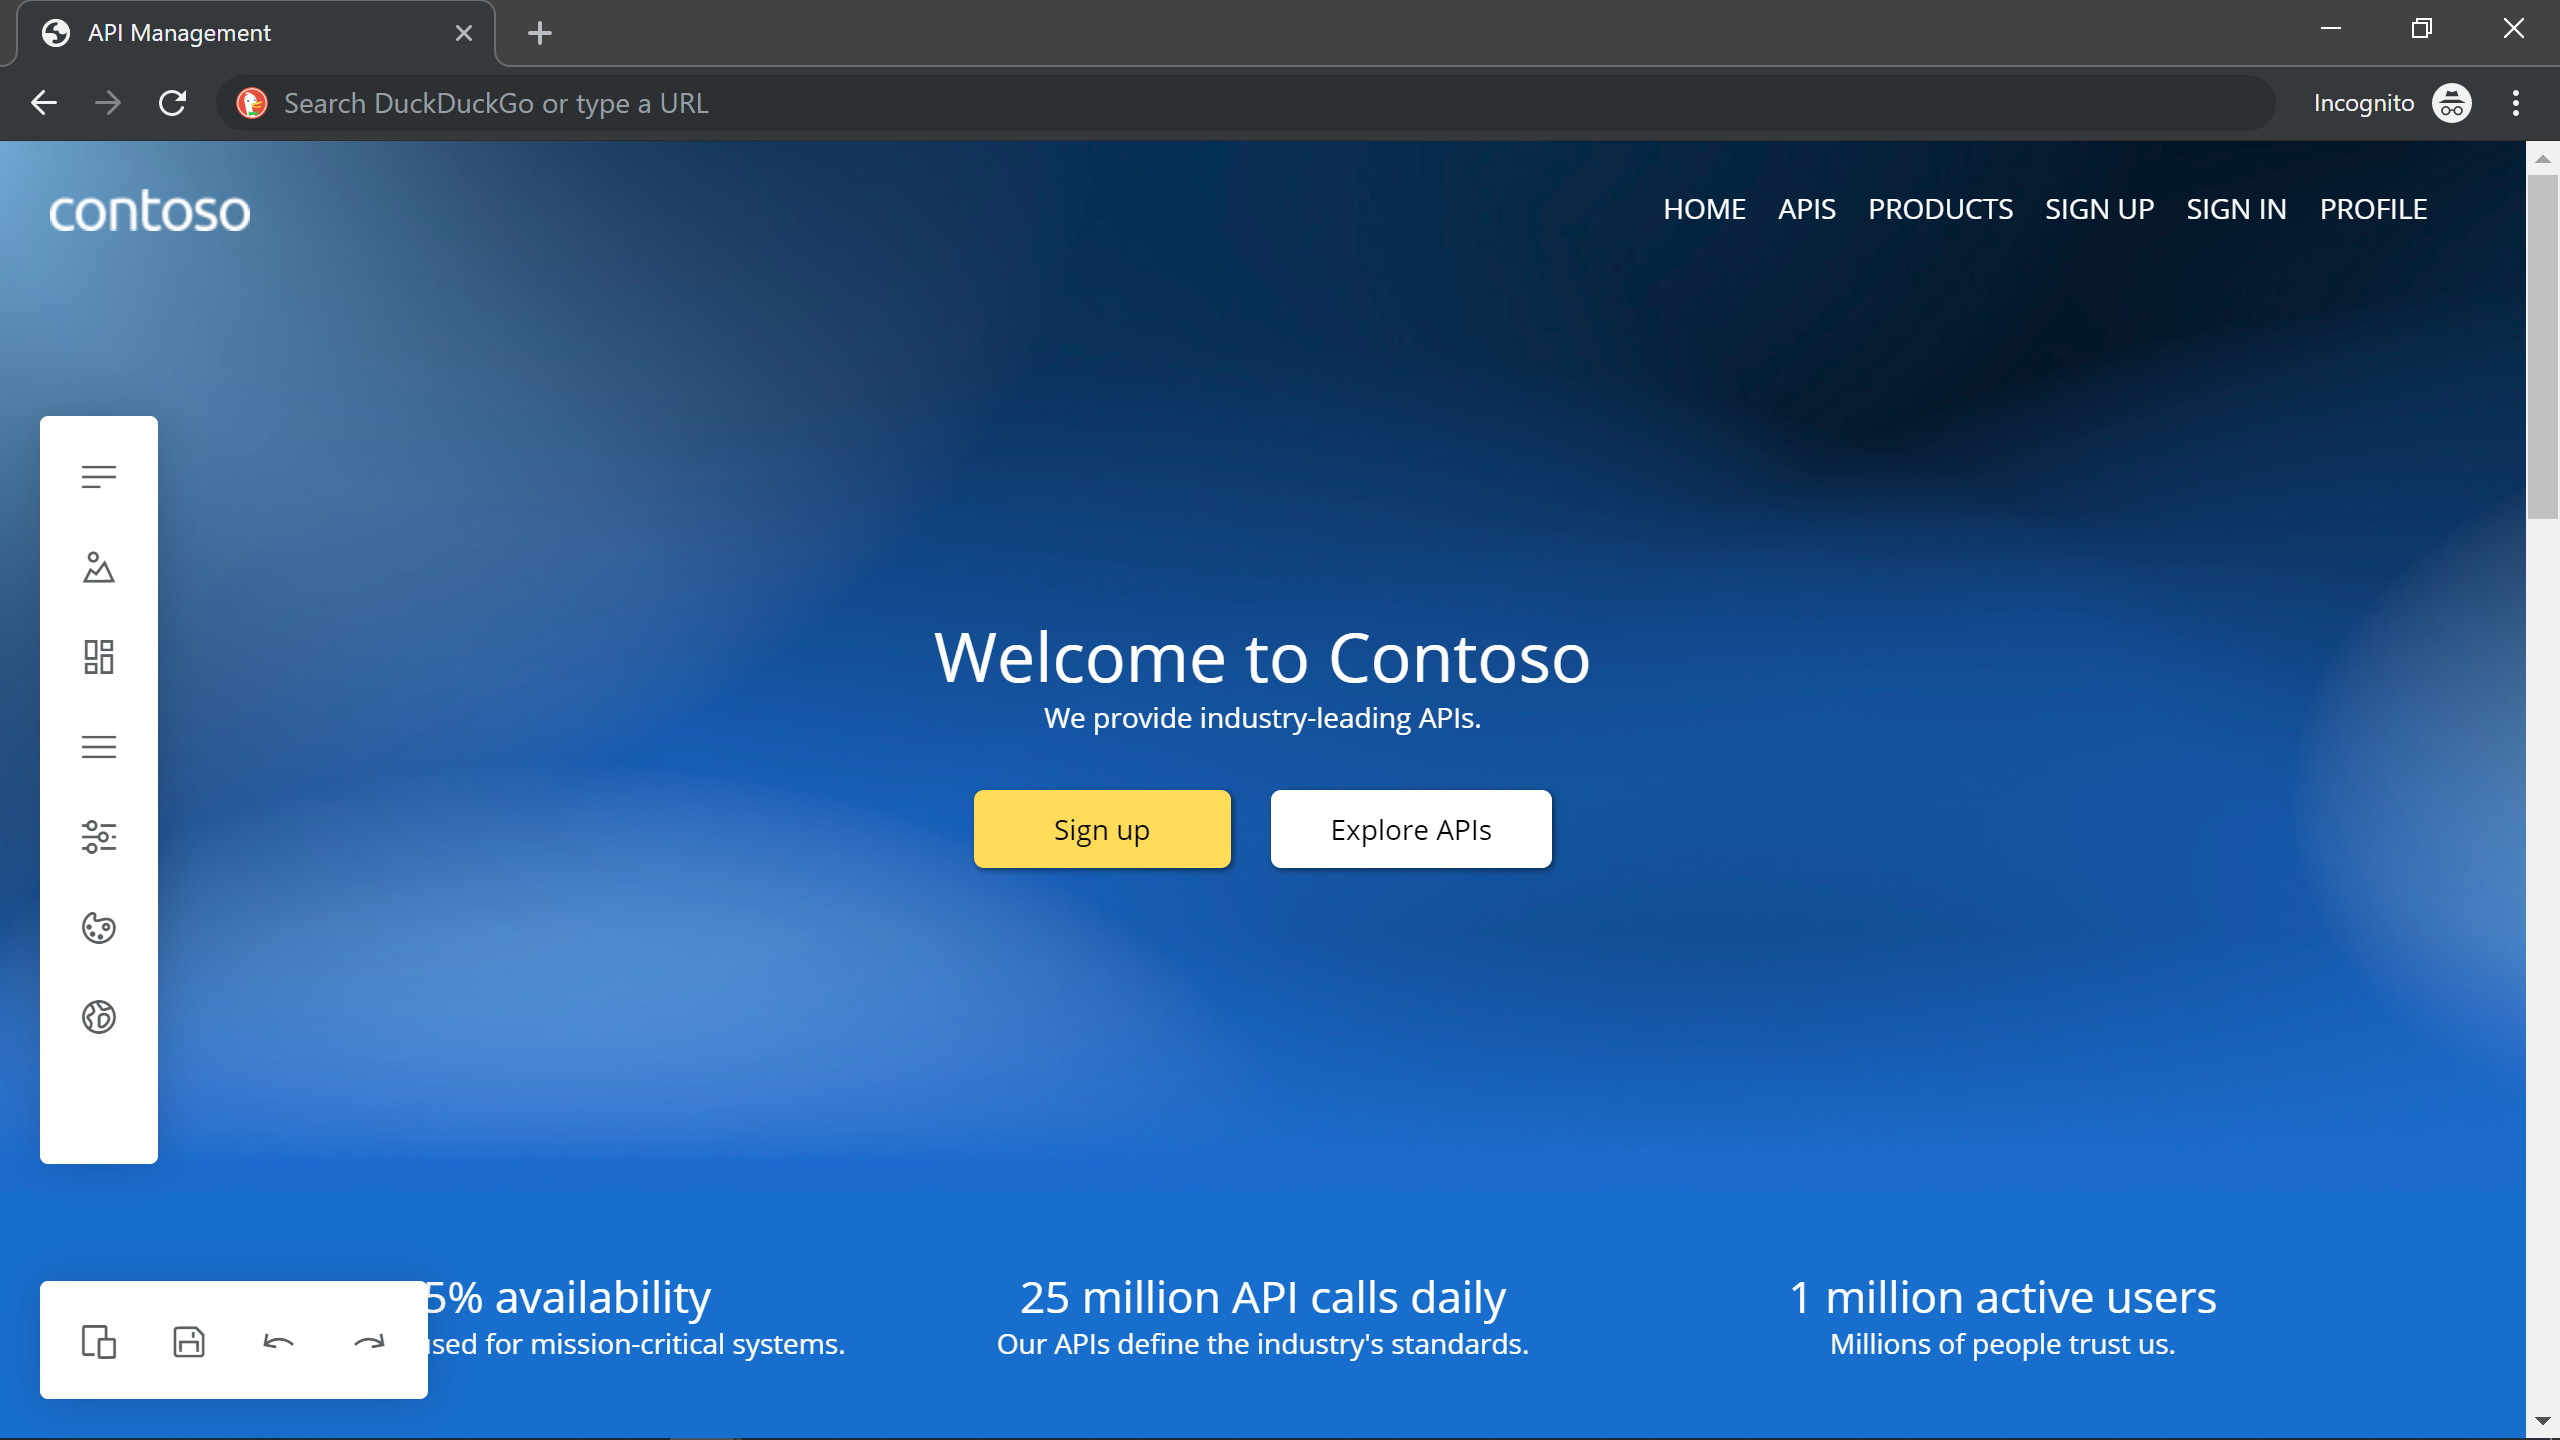Click the Explore APIs button
Screen dimensions: 2560x1440
pyautogui.click(x=1410, y=829)
